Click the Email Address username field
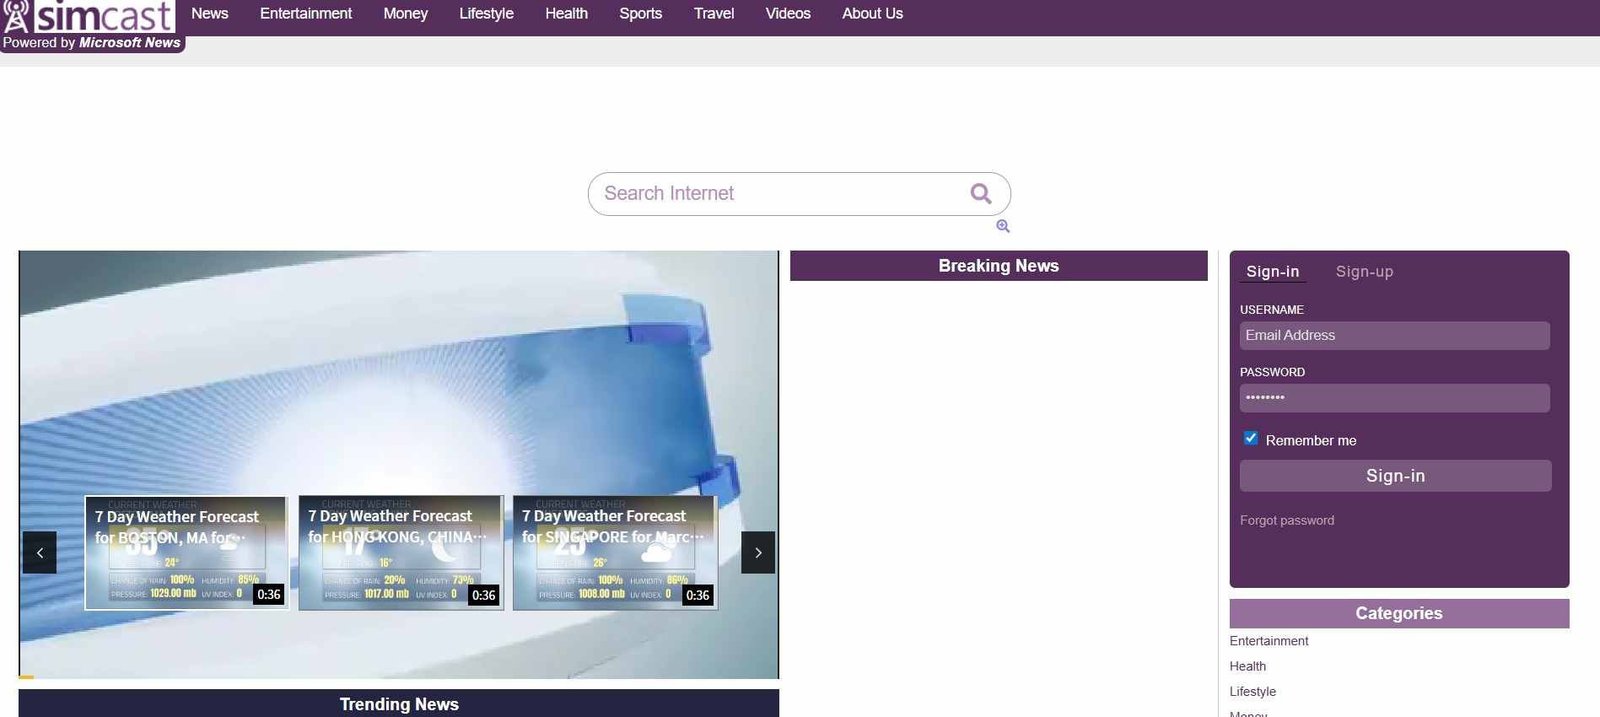 (x=1394, y=336)
